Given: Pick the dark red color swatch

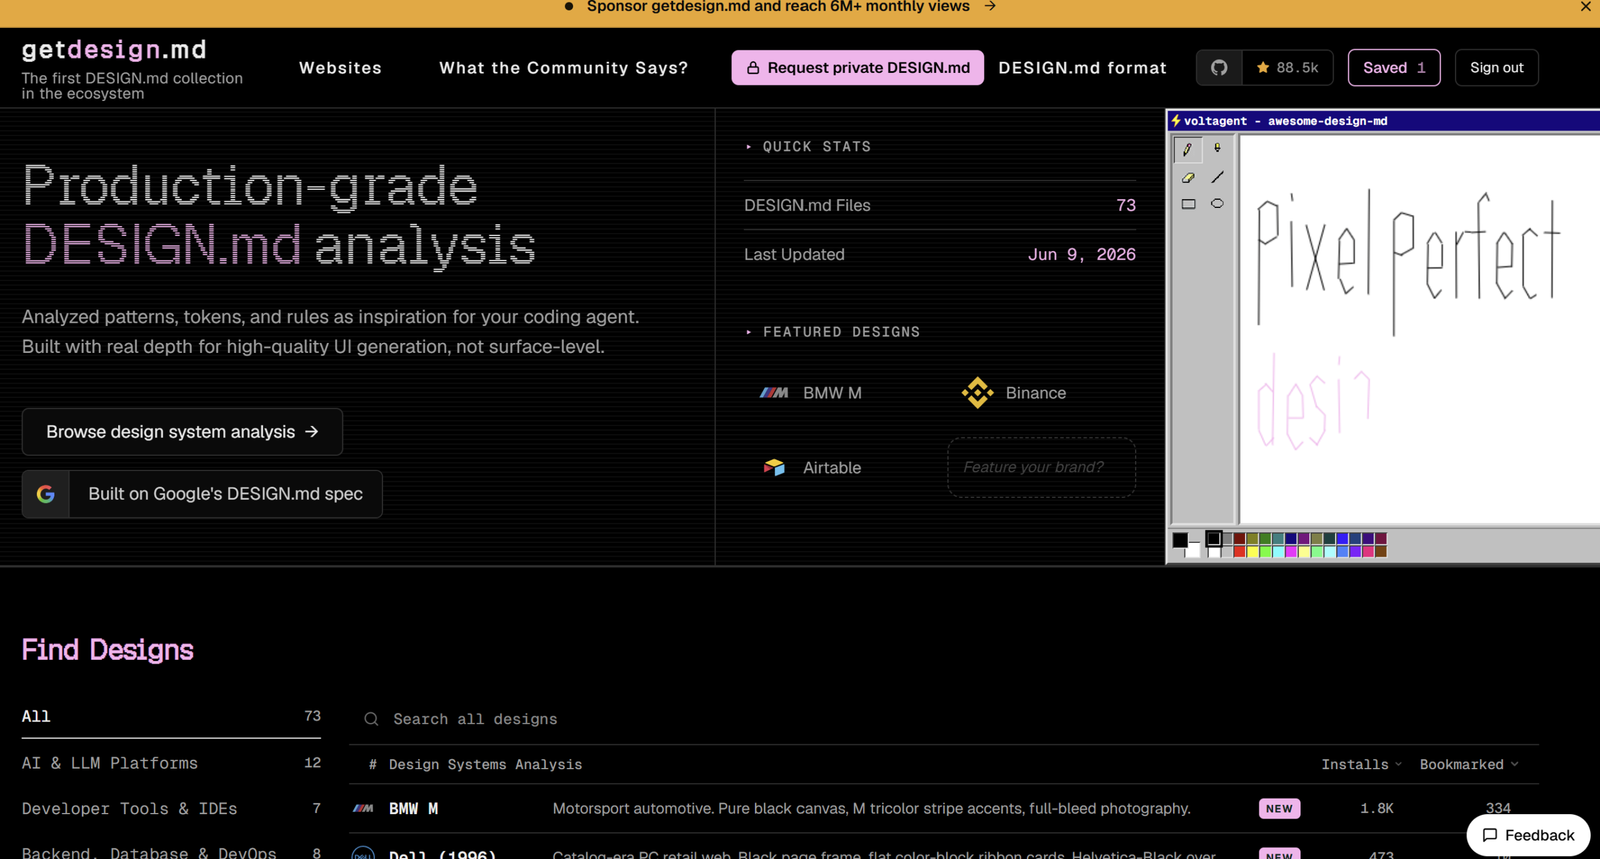Looking at the screenshot, I should (1240, 539).
